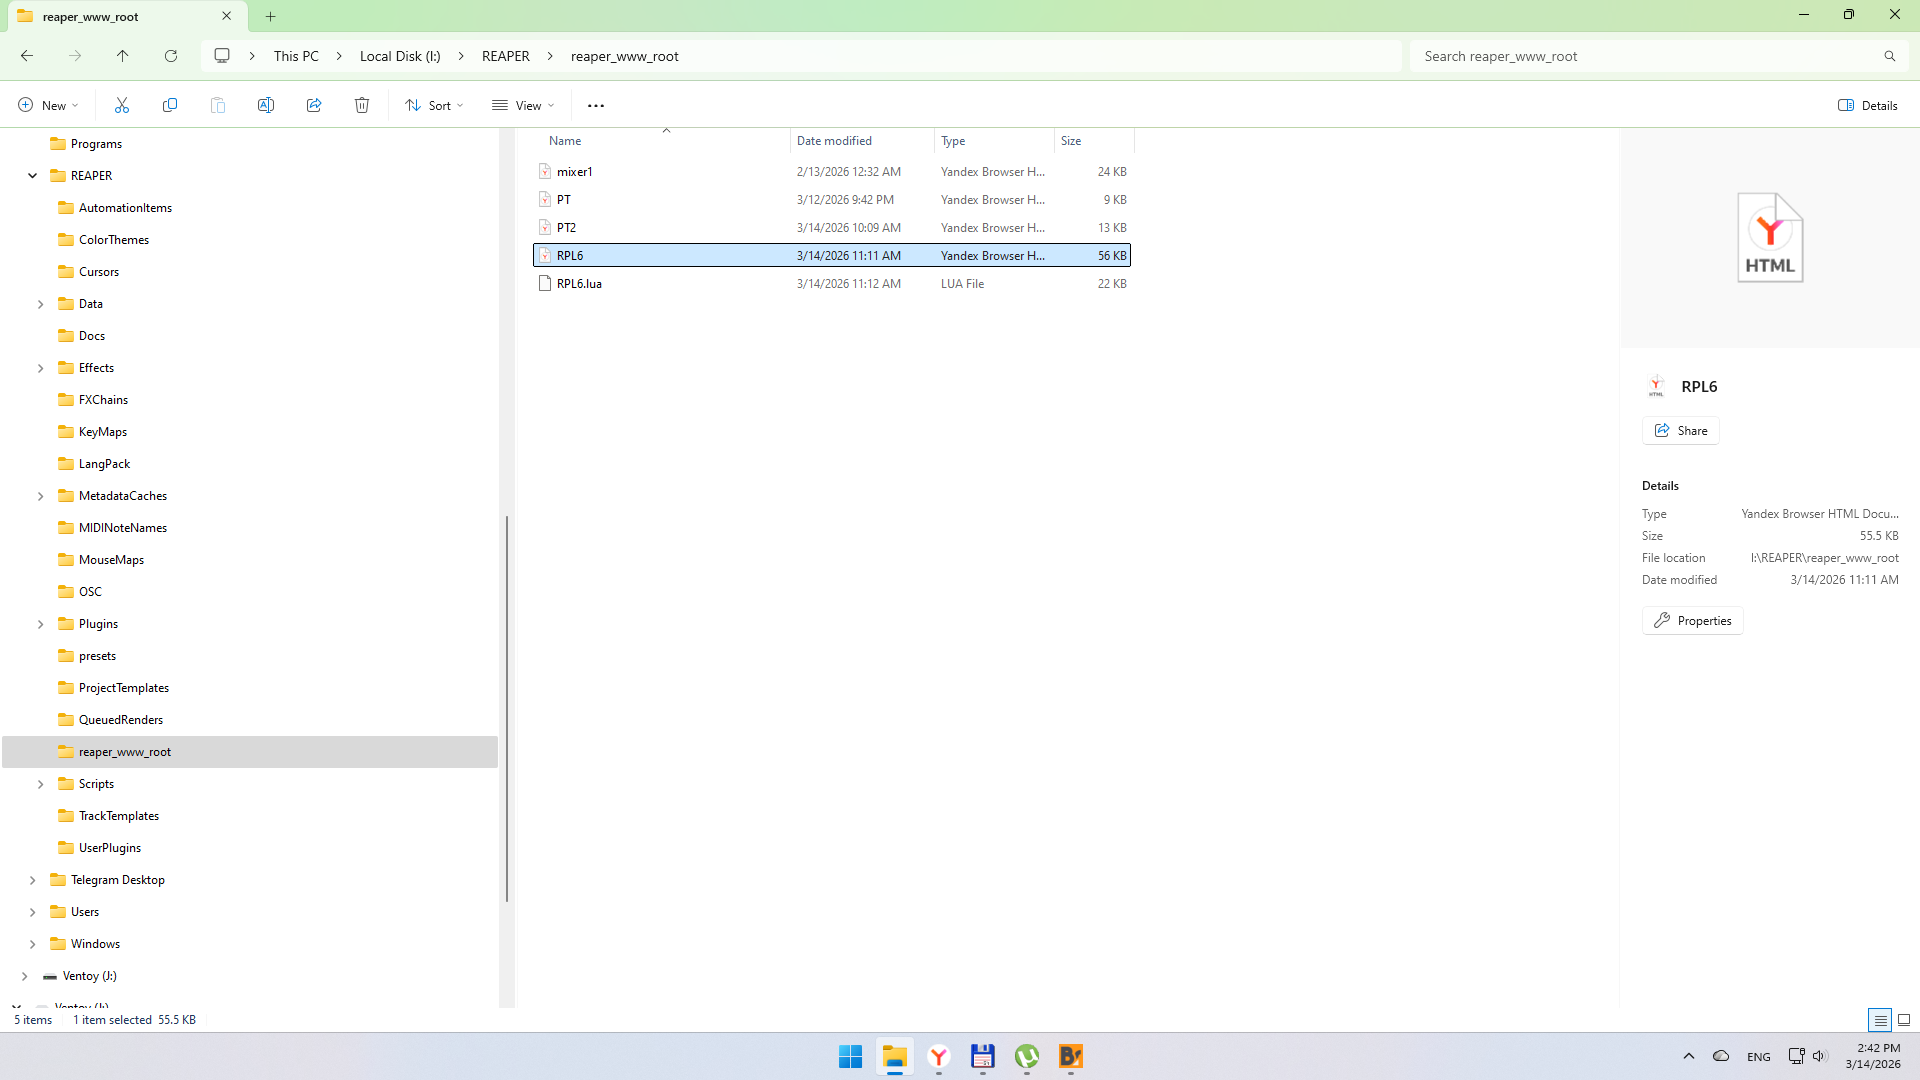Open the Sort dropdown
The height and width of the screenshot is (1080, 1920).
(x=434, y=105)
